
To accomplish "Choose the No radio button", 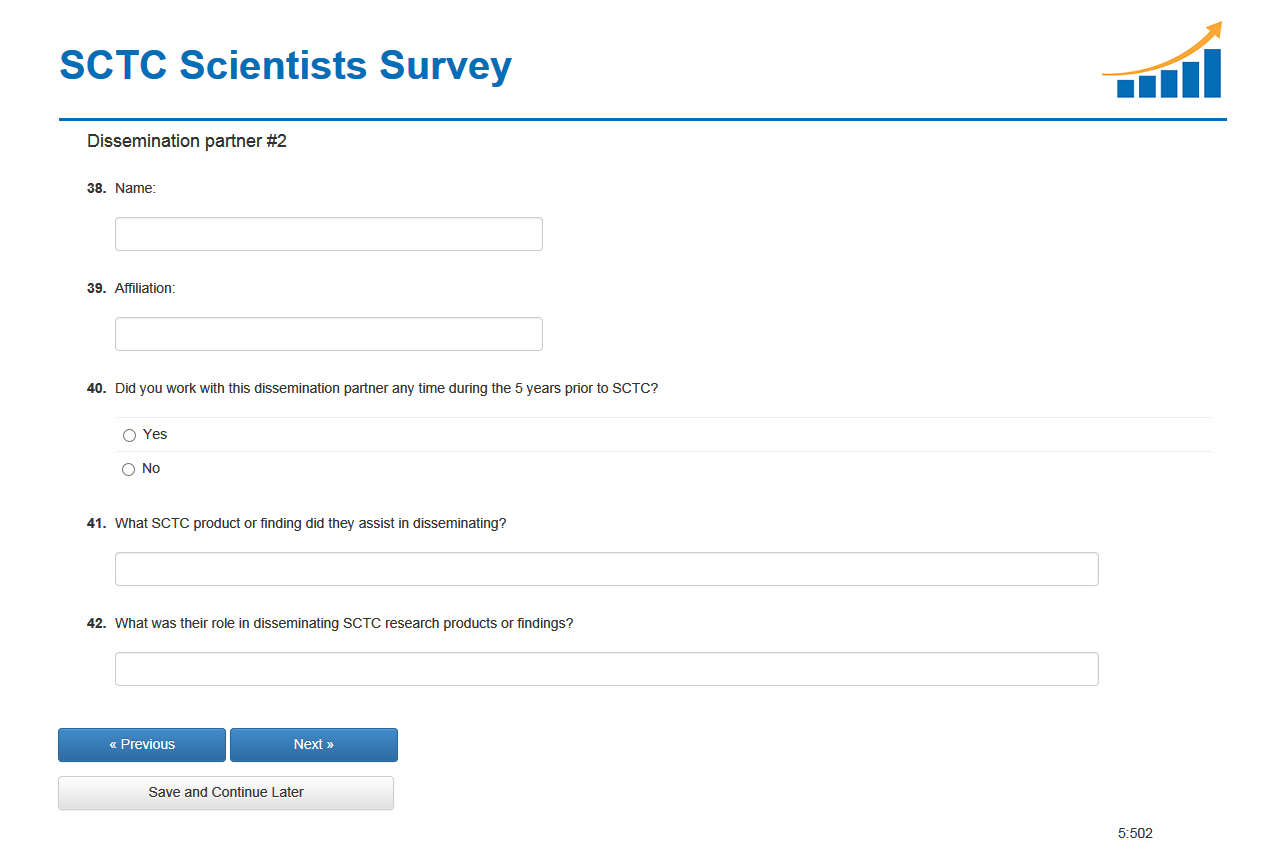I will 128,469.
